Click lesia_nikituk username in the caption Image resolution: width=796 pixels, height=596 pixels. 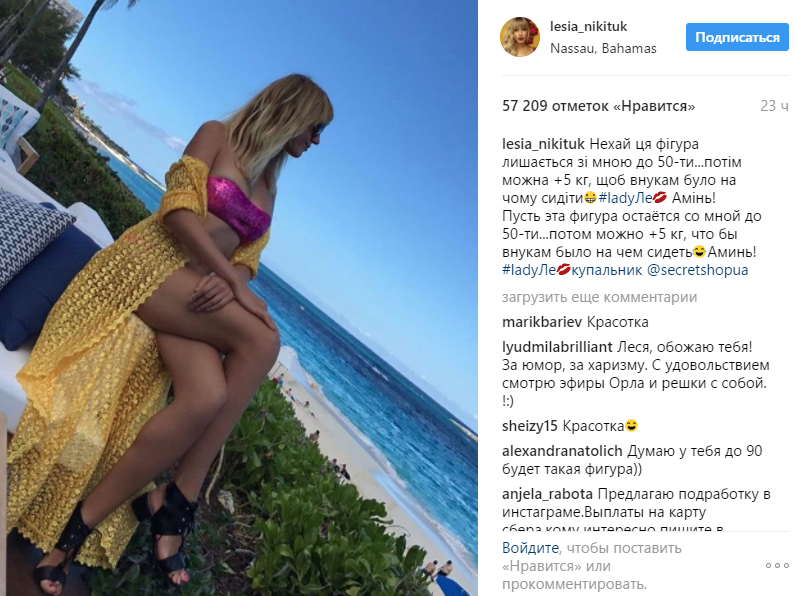(x=543, y=144)
